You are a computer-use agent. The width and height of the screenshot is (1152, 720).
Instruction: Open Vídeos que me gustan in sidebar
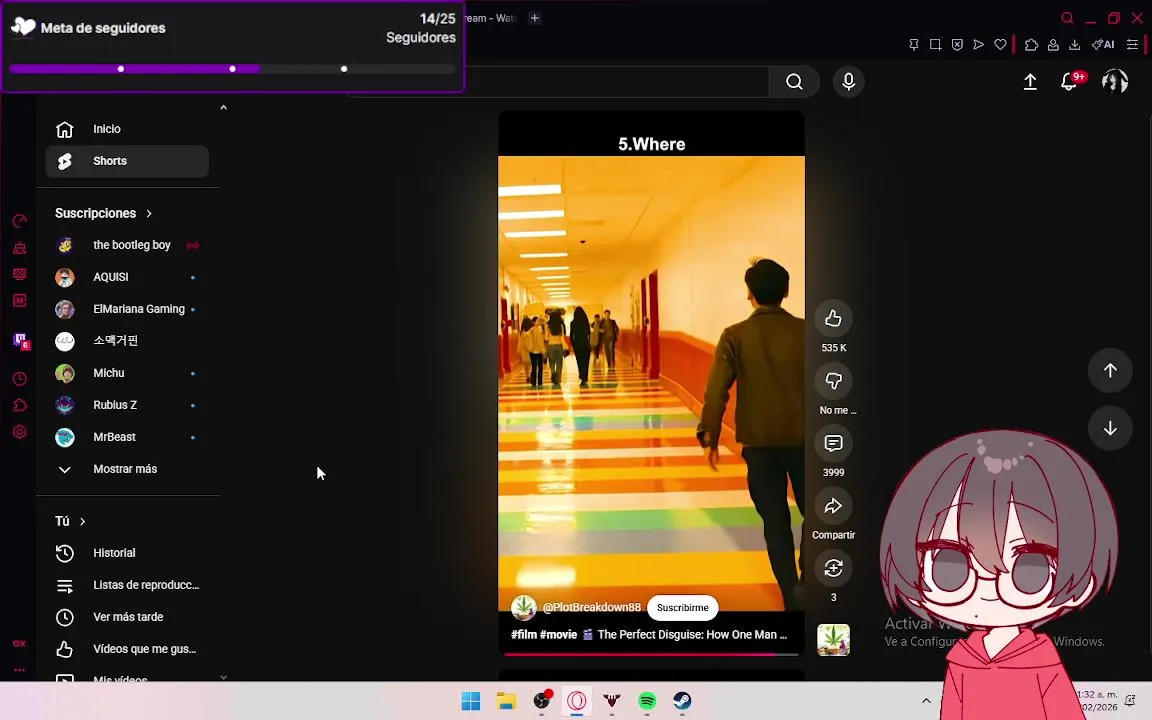pyautogui.click(x=127, y=649)
